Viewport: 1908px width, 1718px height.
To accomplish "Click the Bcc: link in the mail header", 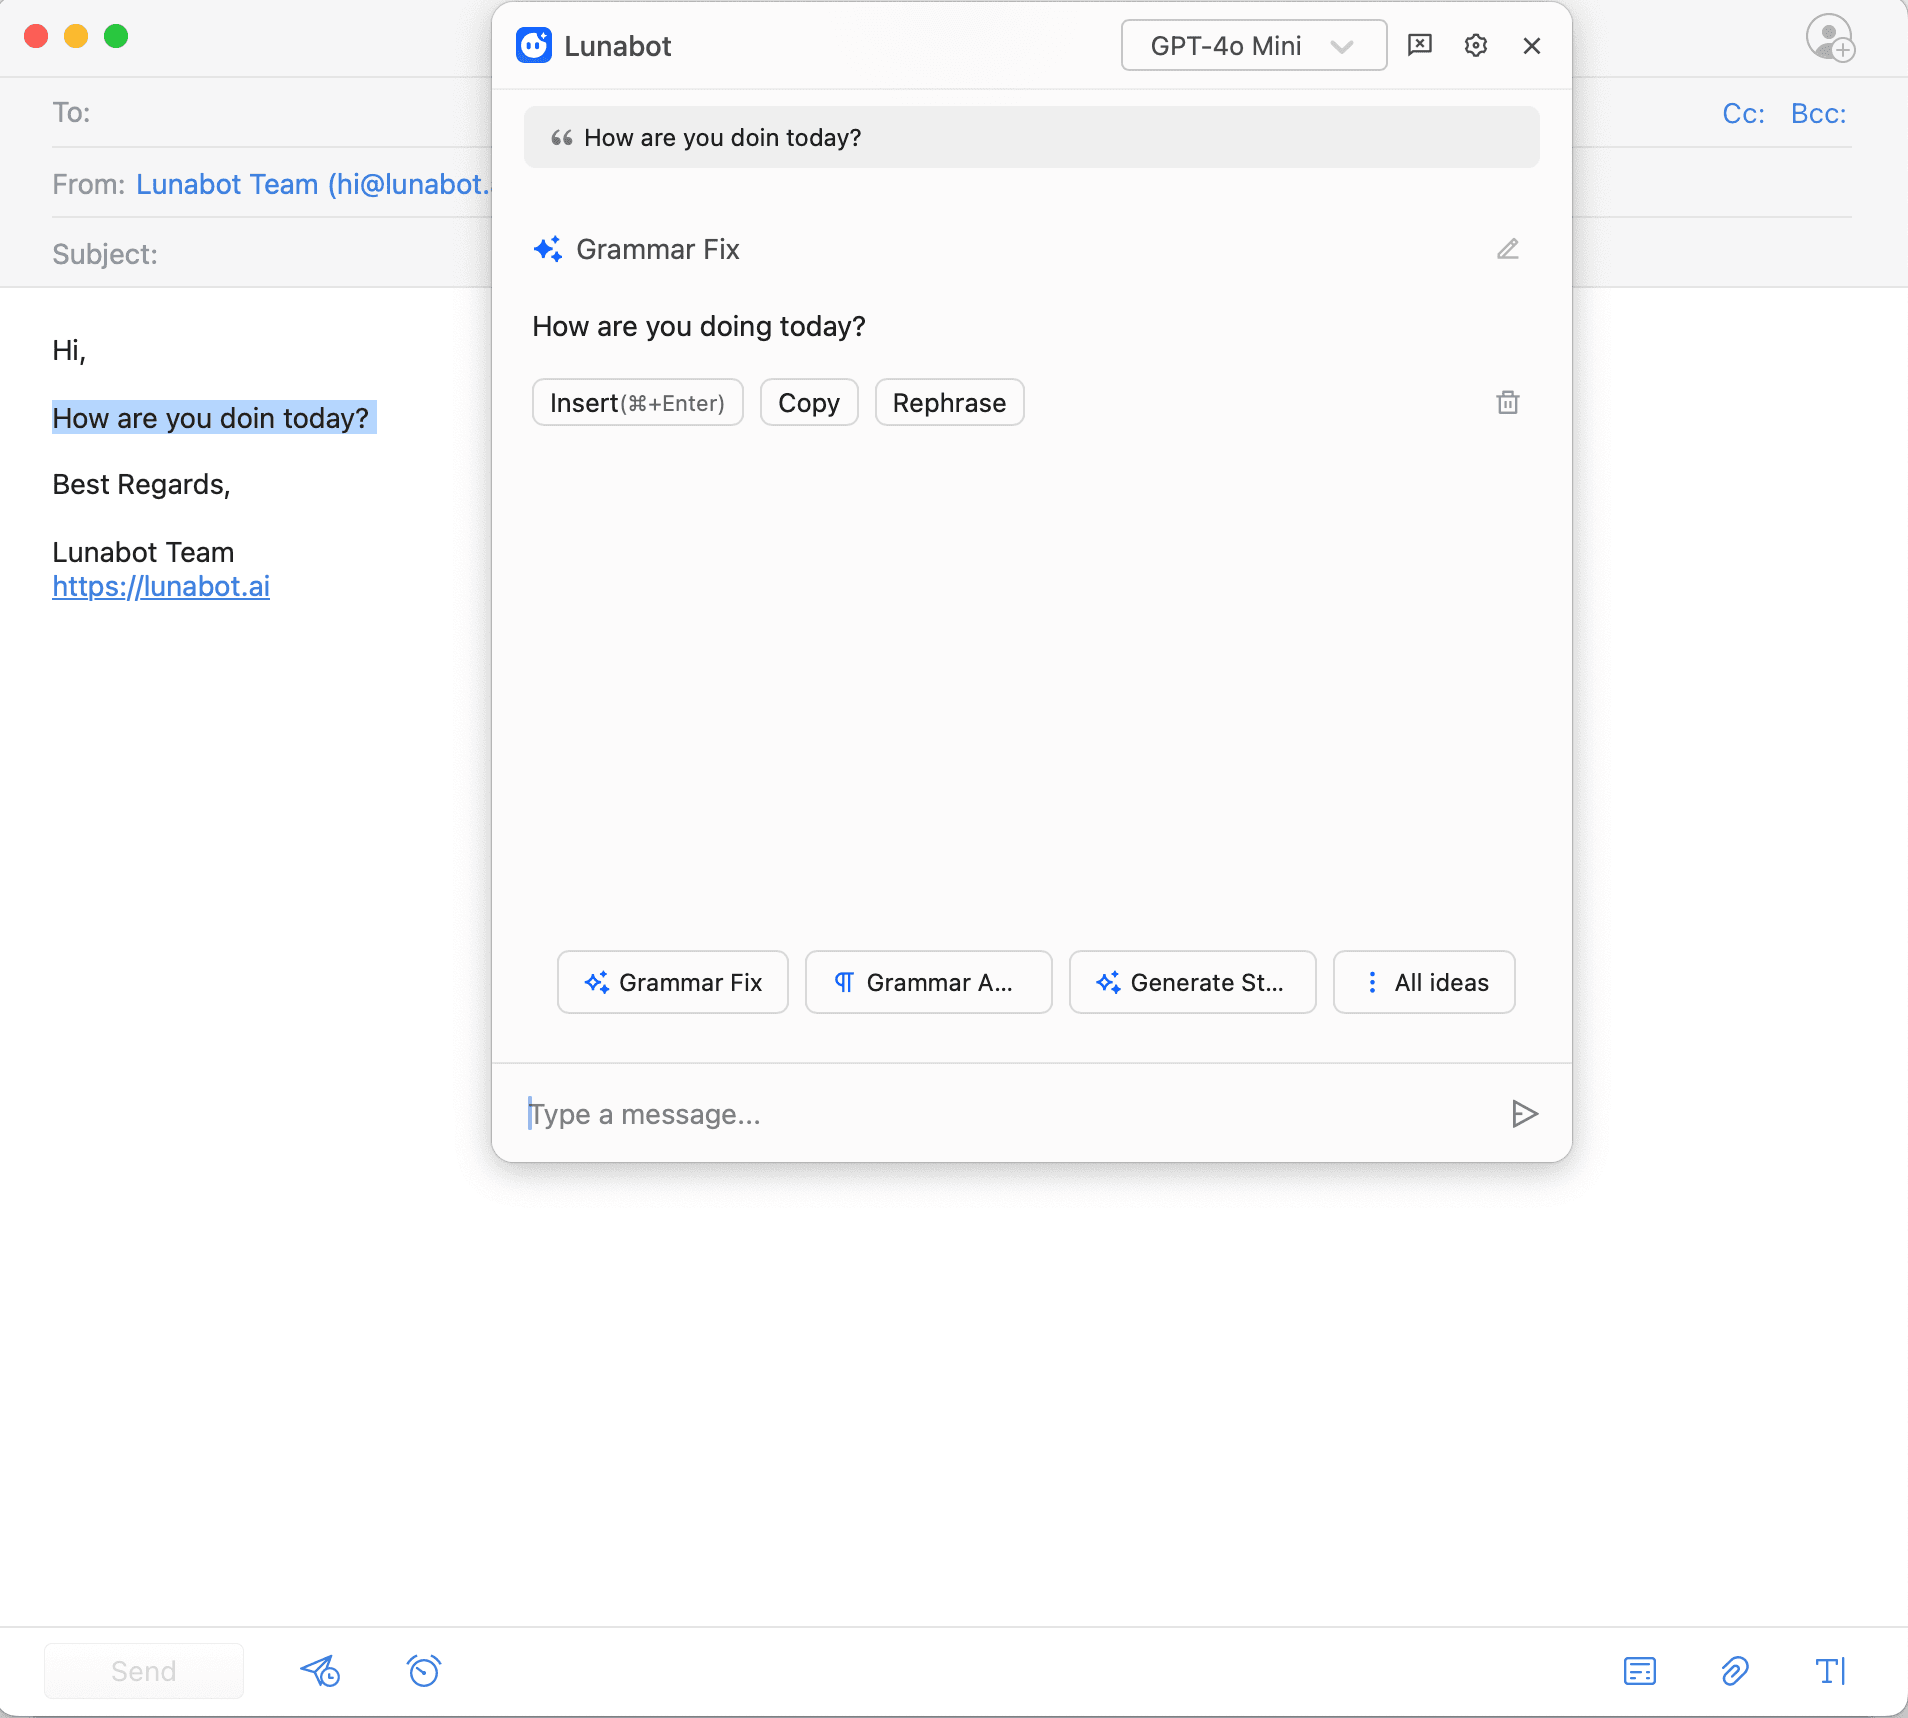I will (1818, 114).
